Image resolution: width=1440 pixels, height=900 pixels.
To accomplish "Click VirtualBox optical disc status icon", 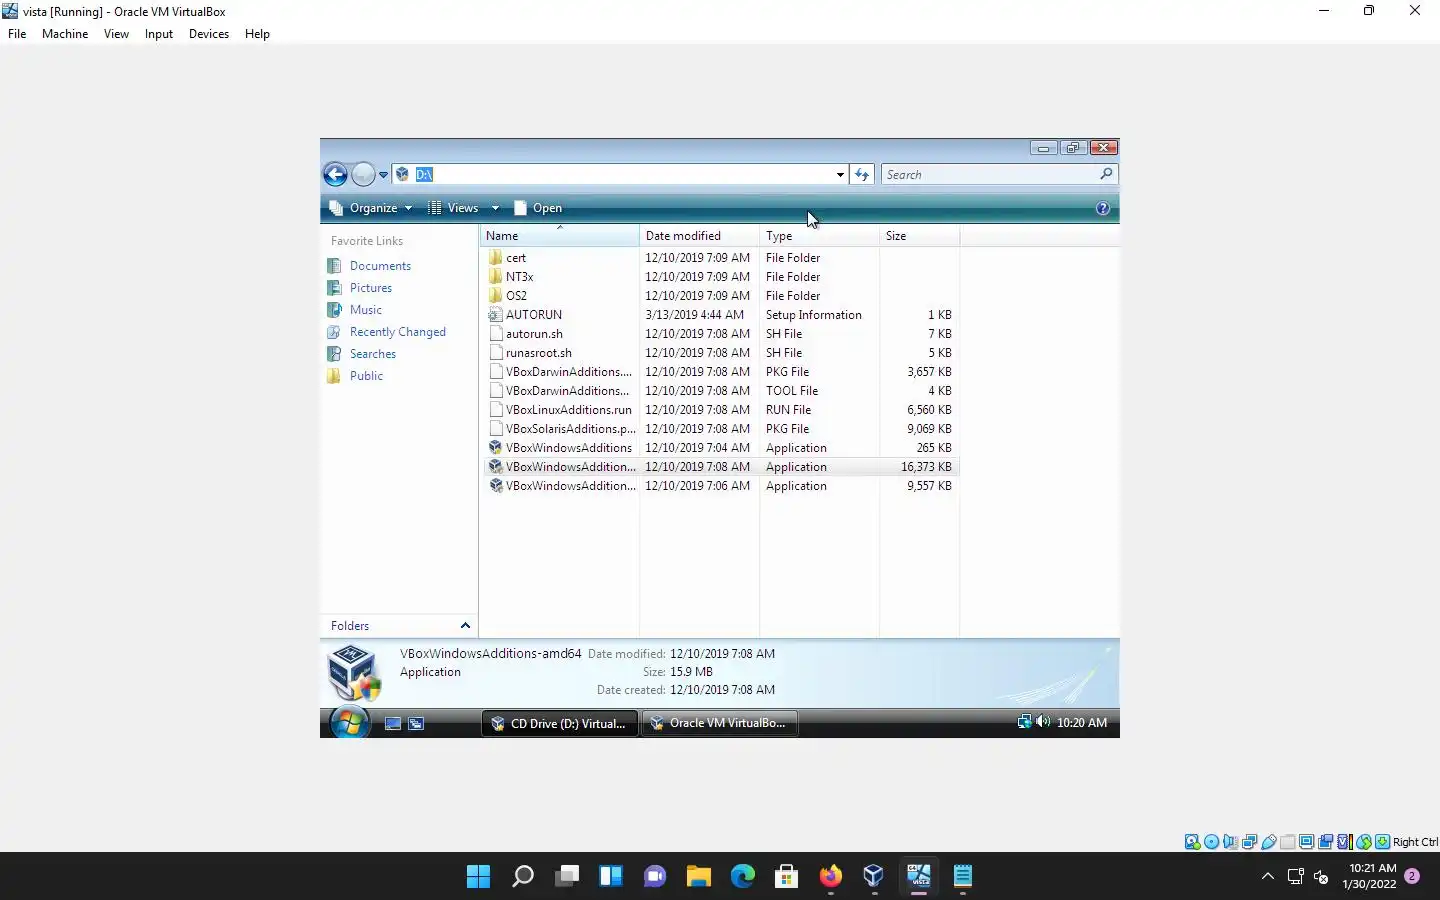I will tap(1211, 842).
